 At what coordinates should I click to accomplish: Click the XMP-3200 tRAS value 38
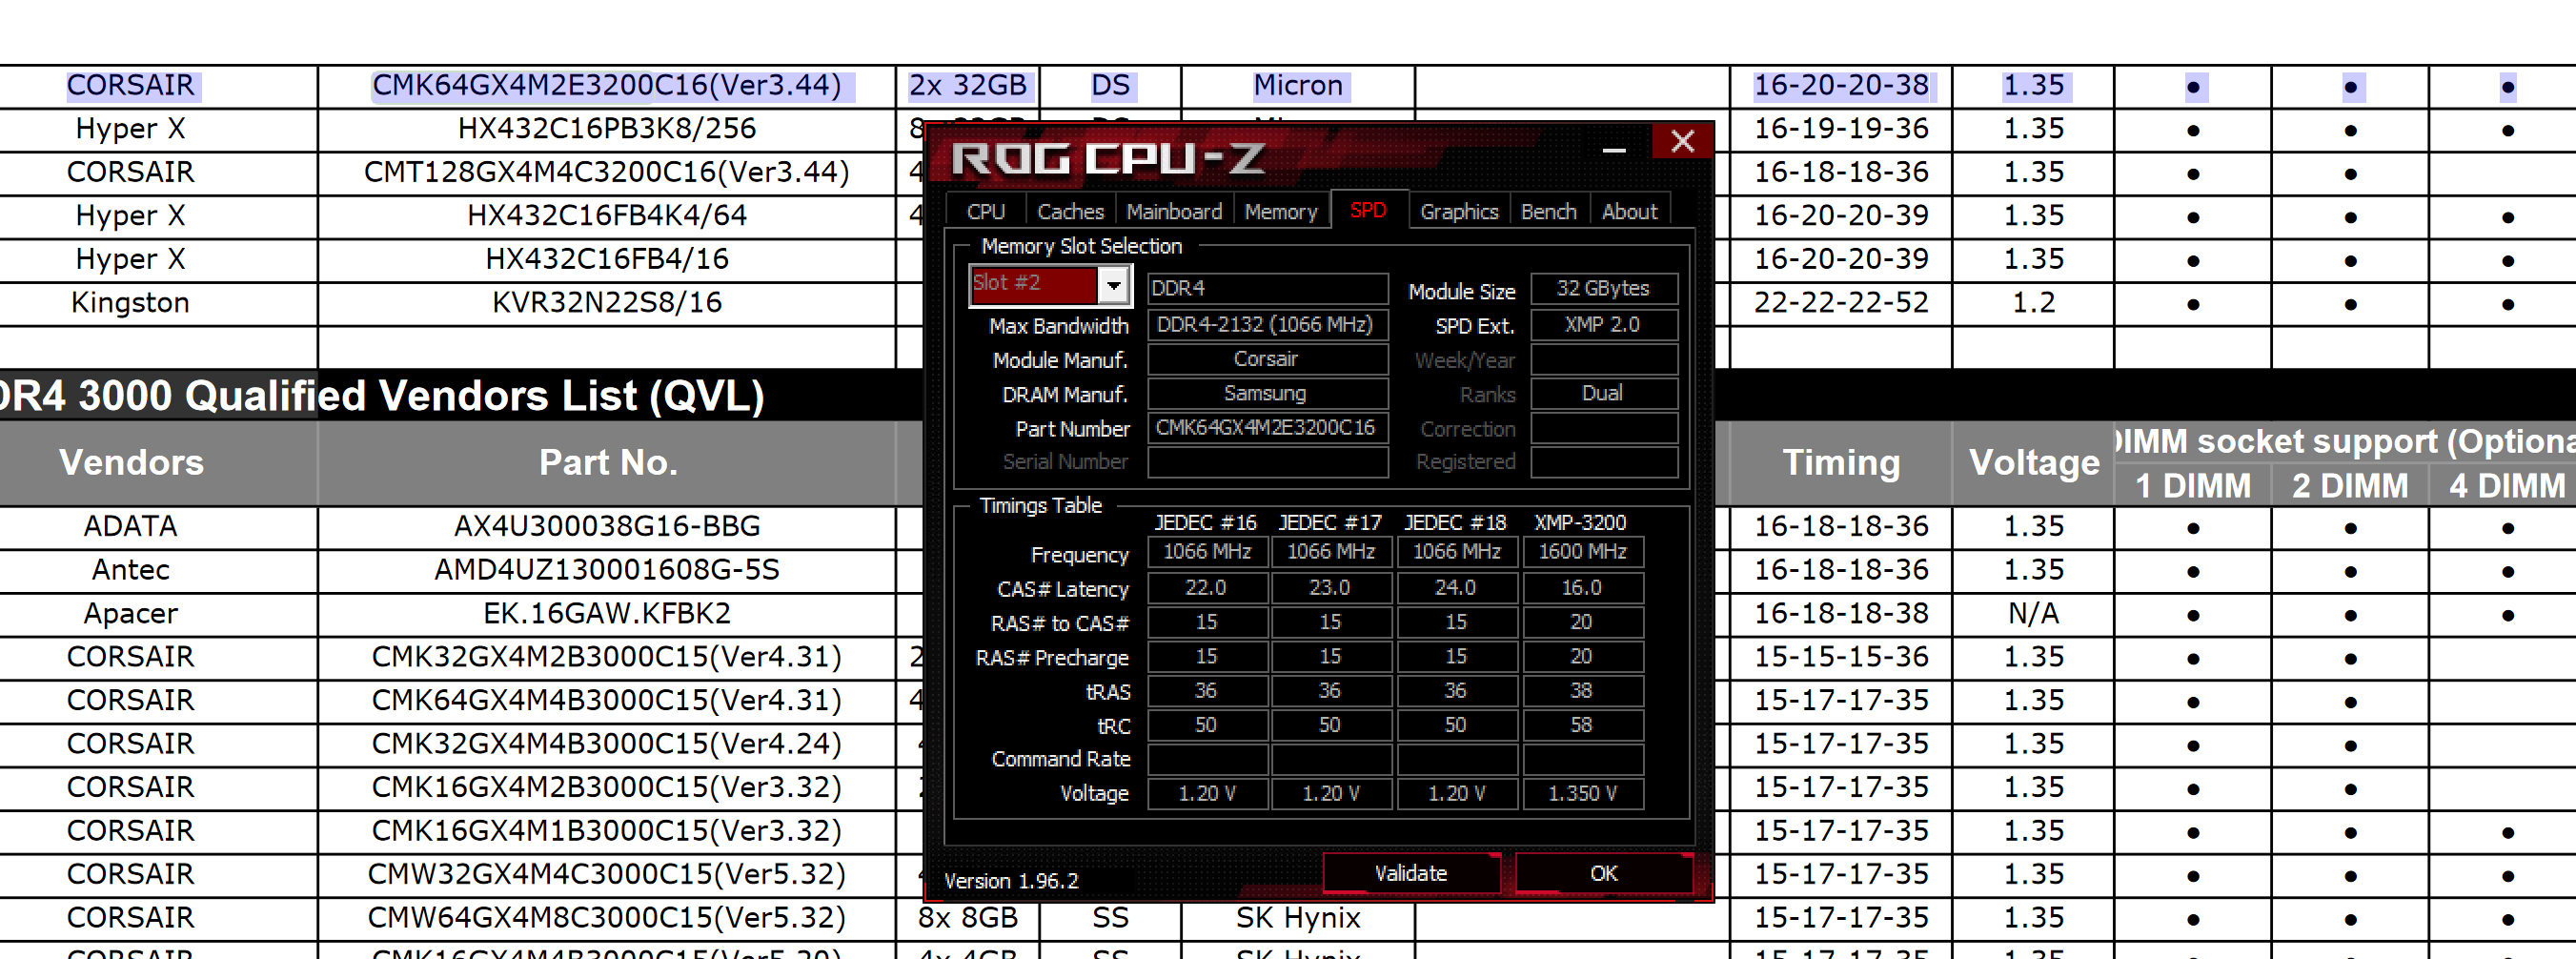[1582, 691]
